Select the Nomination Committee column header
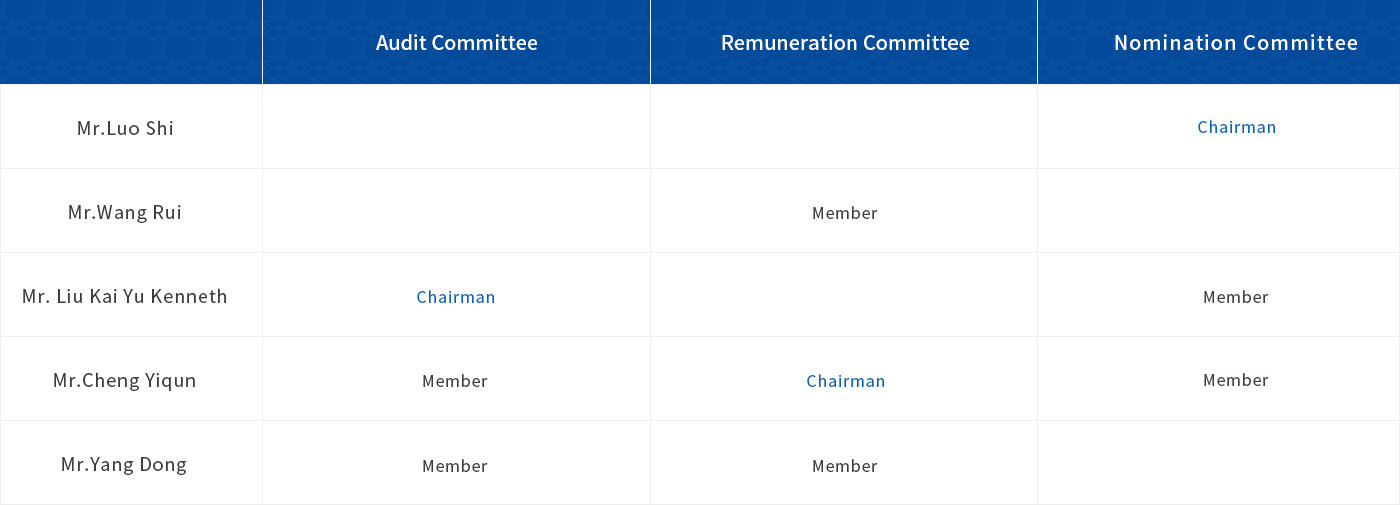 click(x=1235, y=43)
